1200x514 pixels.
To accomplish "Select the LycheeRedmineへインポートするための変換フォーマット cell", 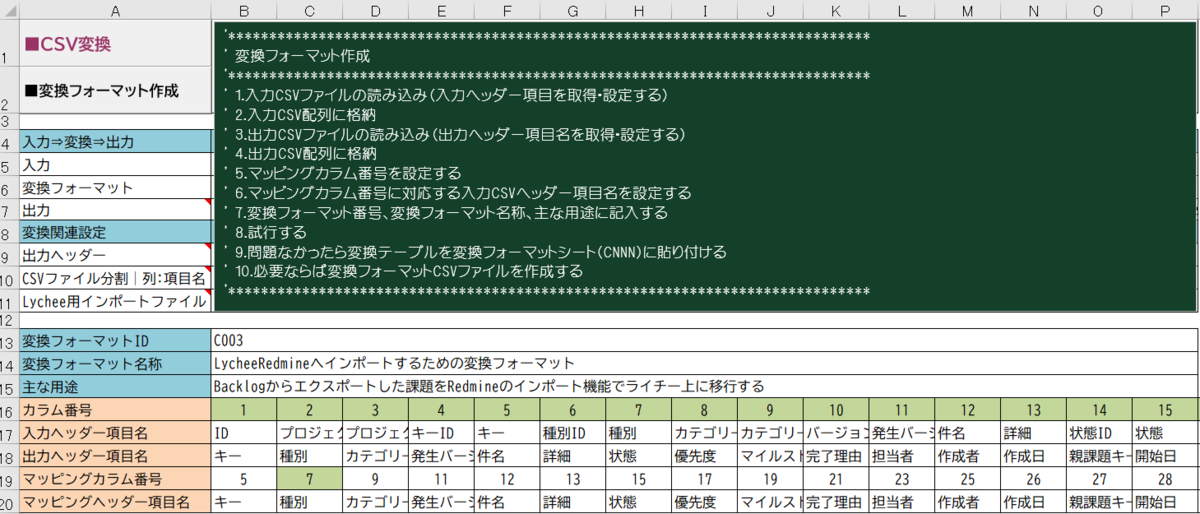I will pyautogui.click(x=705, y=364).
